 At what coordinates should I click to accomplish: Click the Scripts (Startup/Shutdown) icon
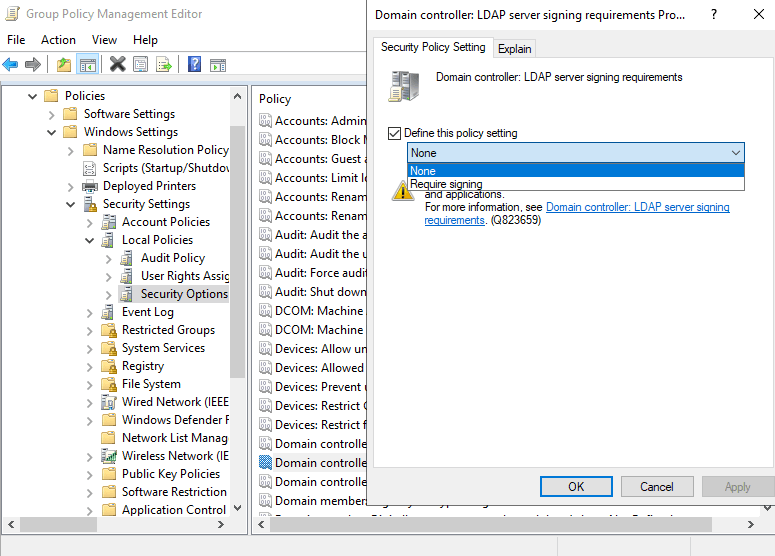click(89, 169)
